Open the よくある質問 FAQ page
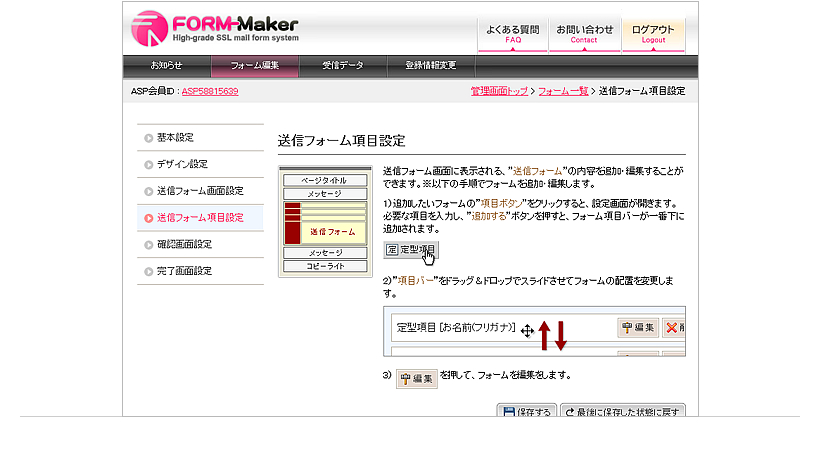 click(512, 34)
